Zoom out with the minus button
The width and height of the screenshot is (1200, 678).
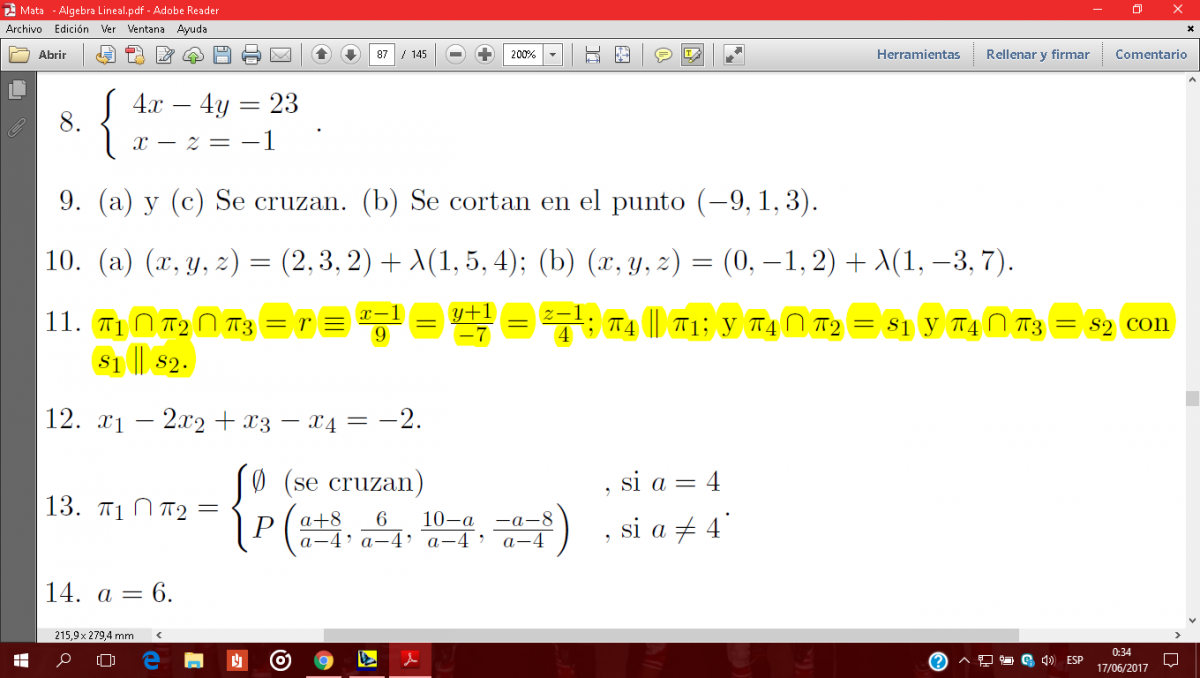tap(456, 54)
